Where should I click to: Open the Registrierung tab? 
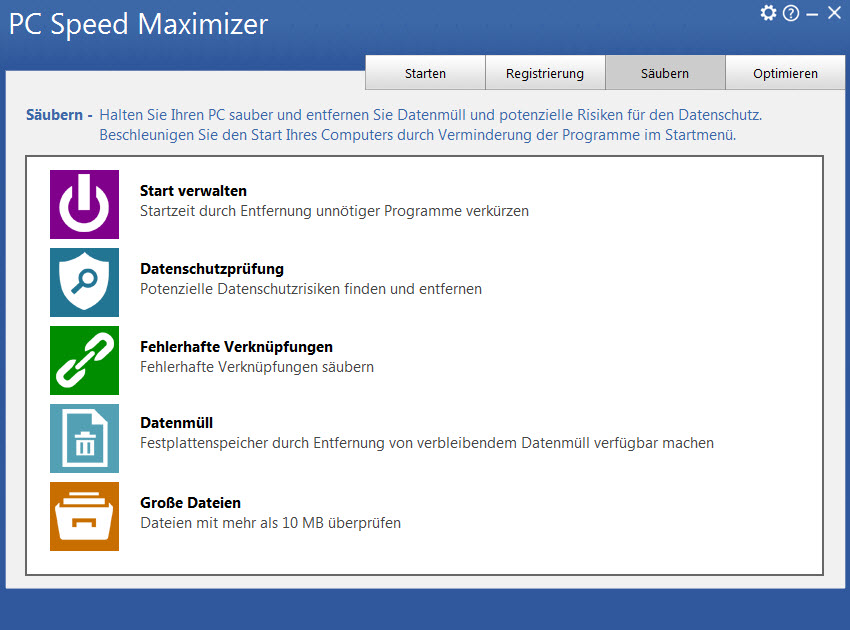click(x=545, y=73)
